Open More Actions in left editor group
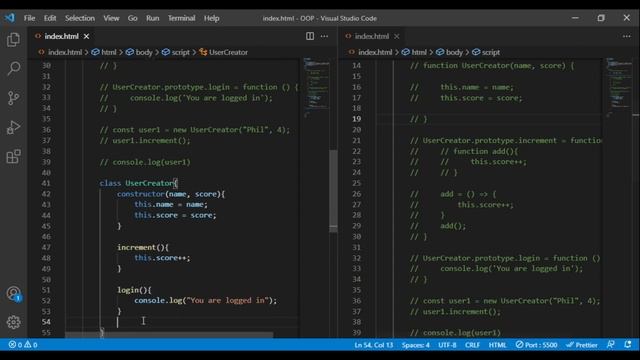This screenshot has height=360, width=640. click(324, 36)
